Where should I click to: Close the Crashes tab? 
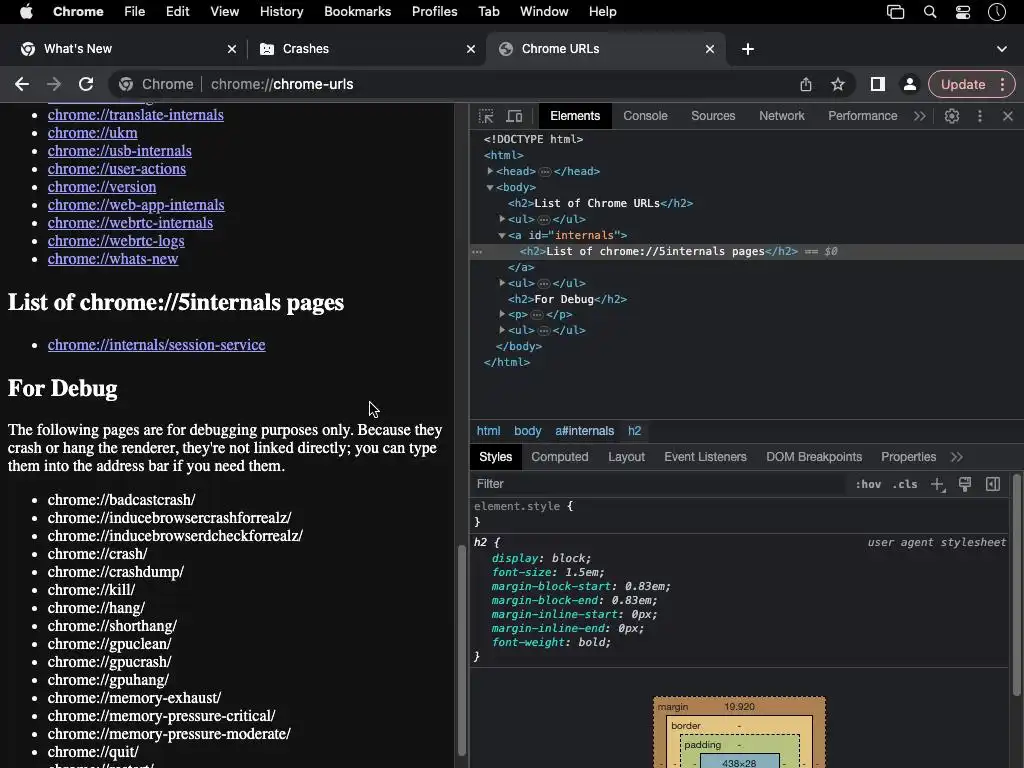(471, 49)
